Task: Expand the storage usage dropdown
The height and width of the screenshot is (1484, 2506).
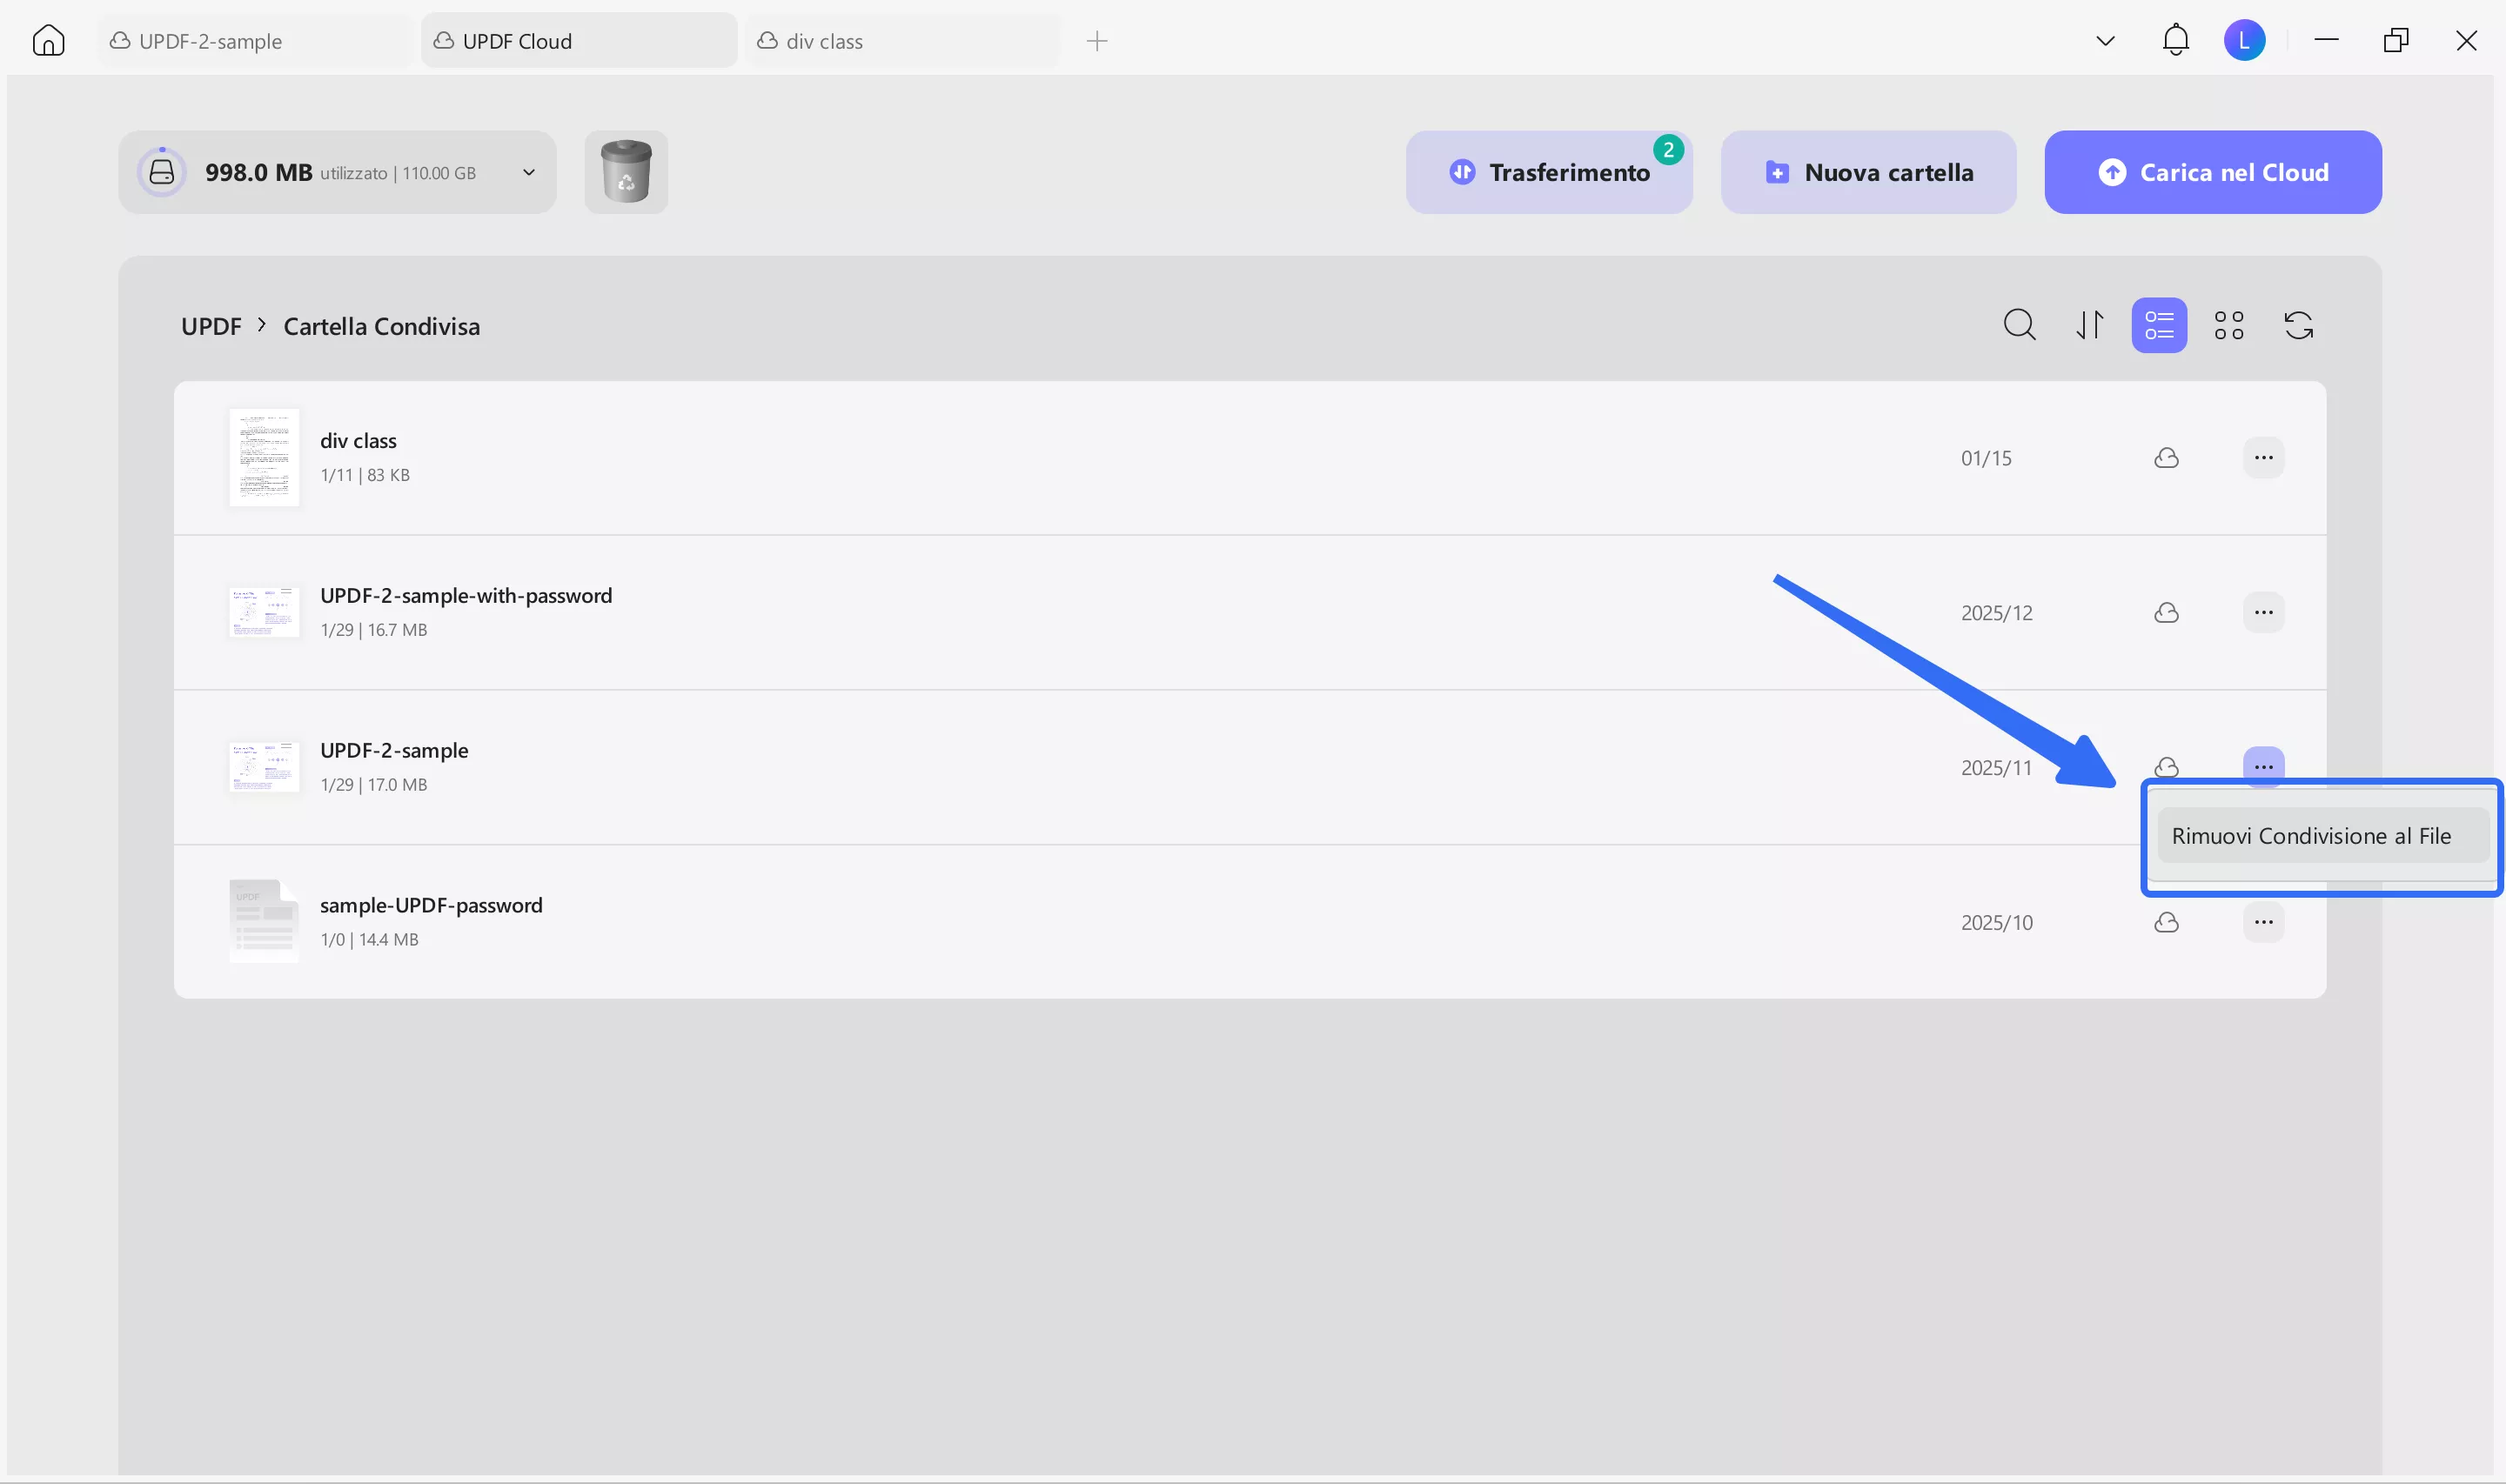Action: pyautogui.click(x=529, y=172)
